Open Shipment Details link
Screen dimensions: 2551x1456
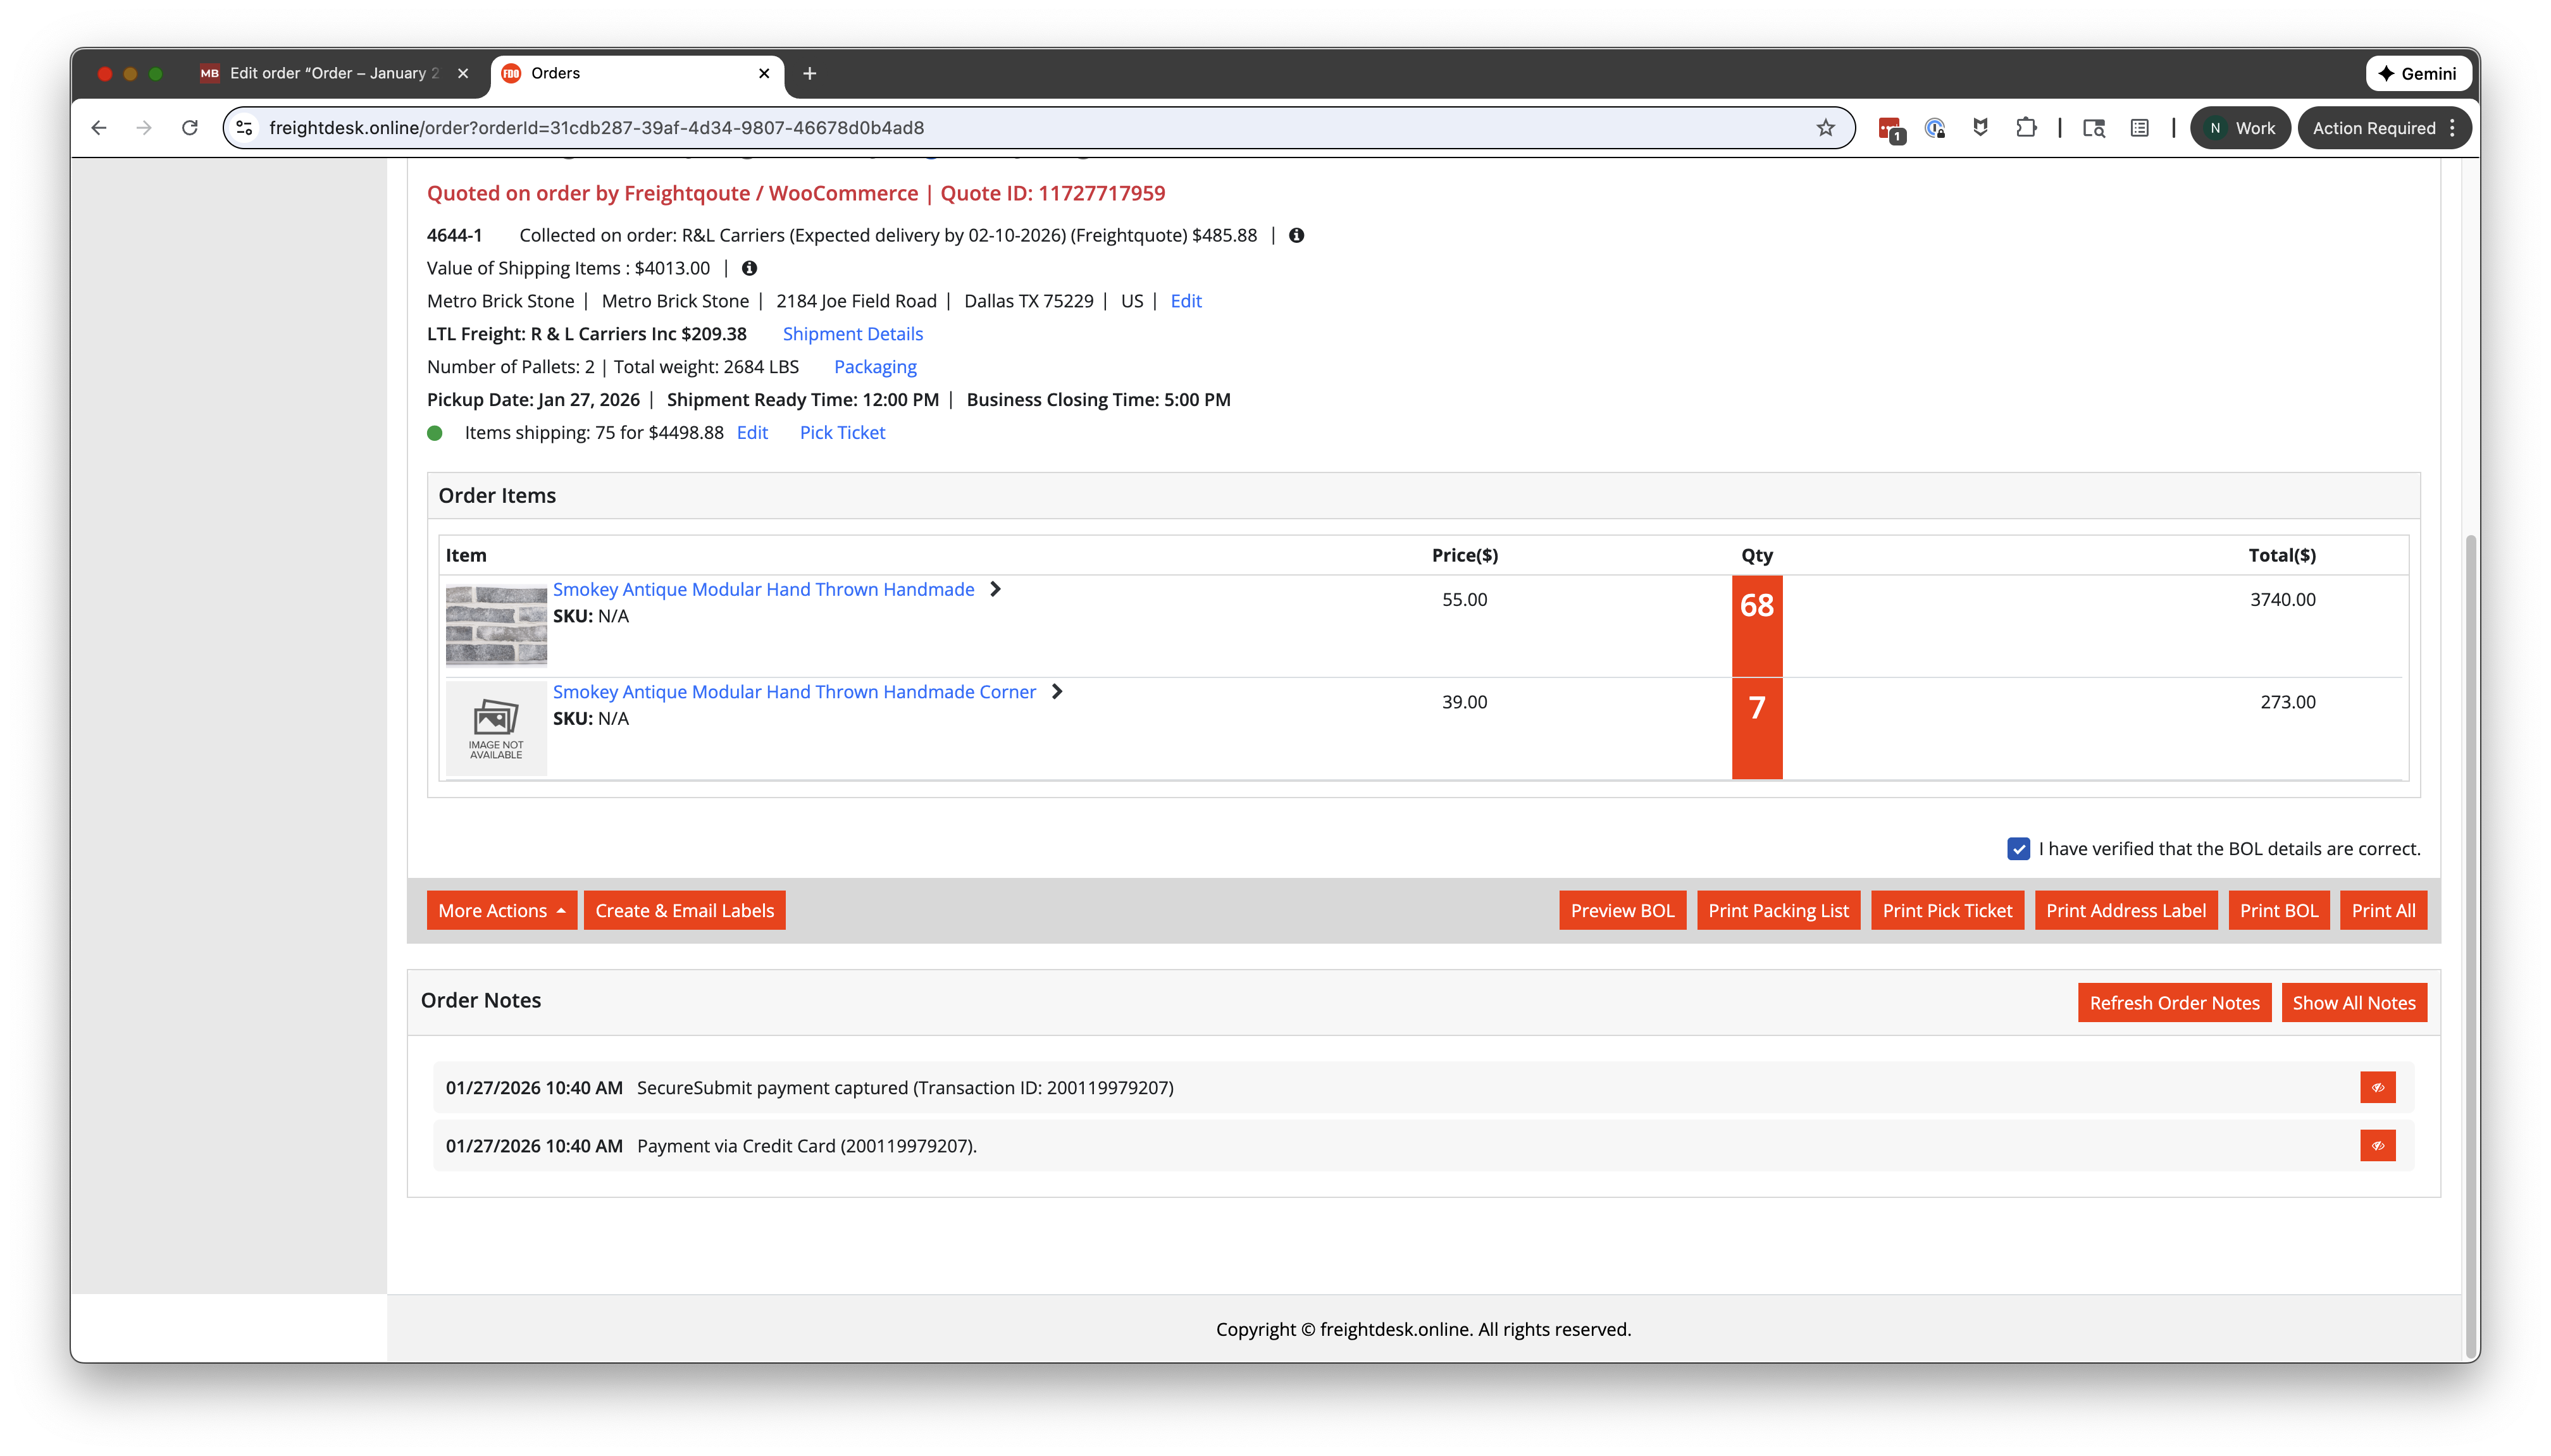coord(852,334)
